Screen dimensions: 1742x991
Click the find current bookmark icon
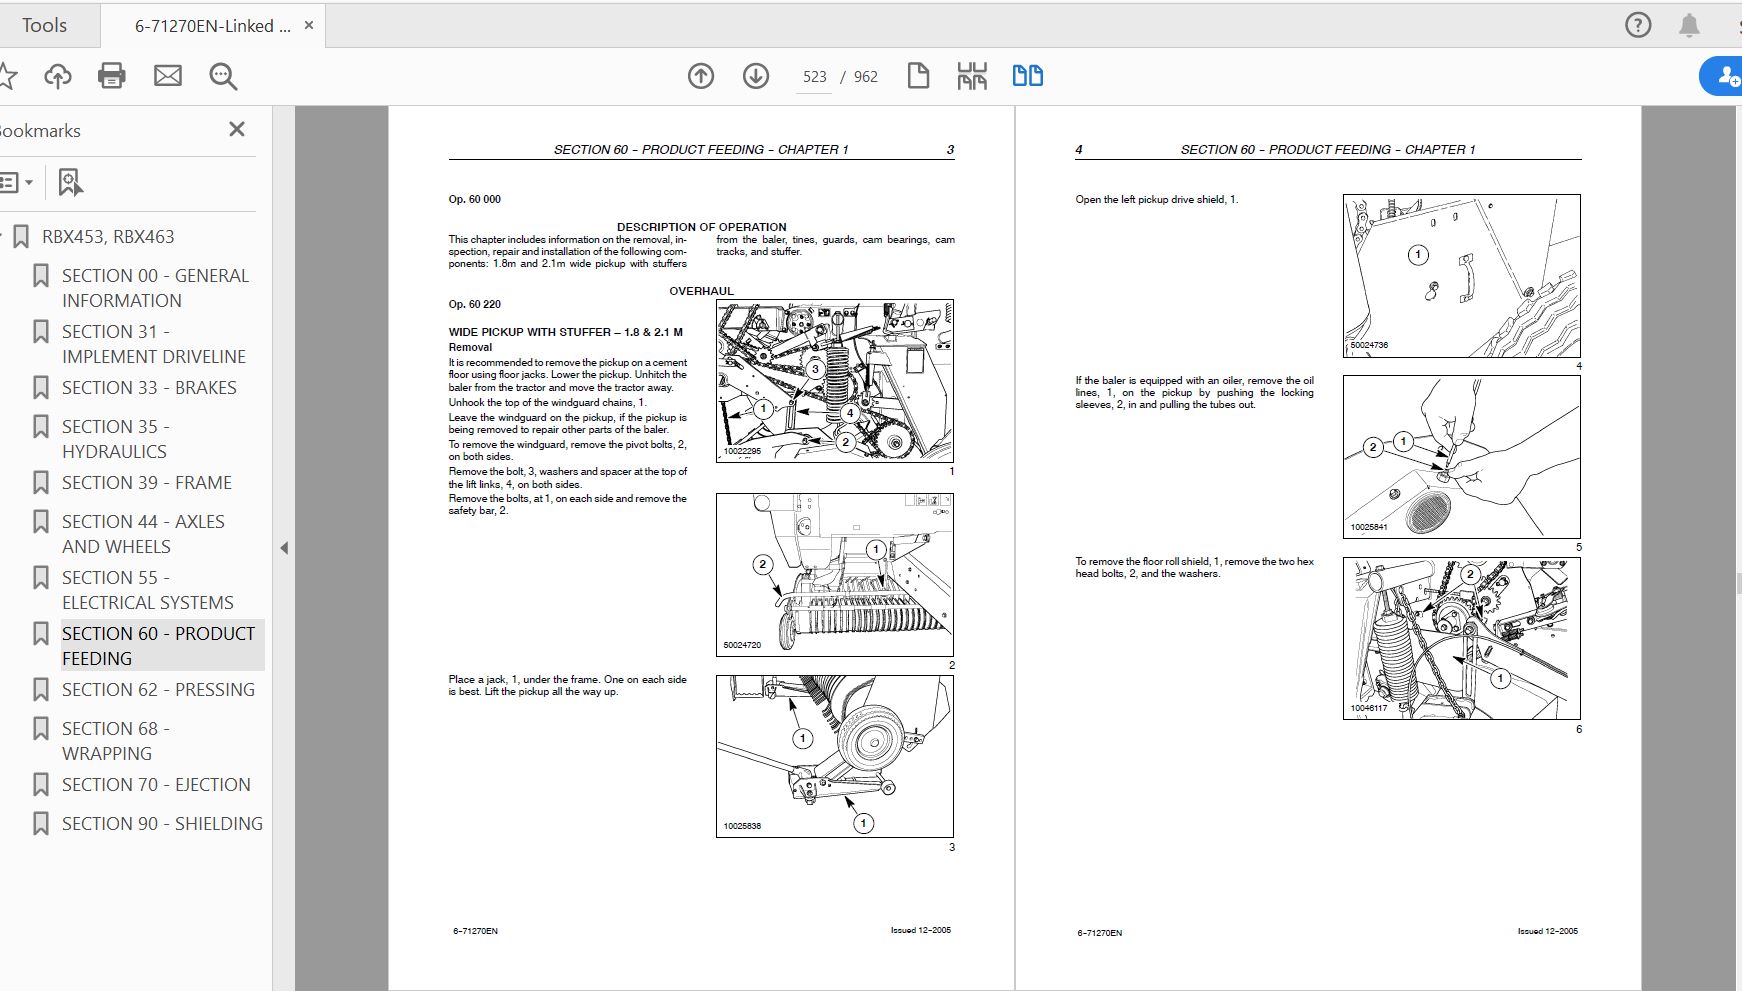point(70,183)
